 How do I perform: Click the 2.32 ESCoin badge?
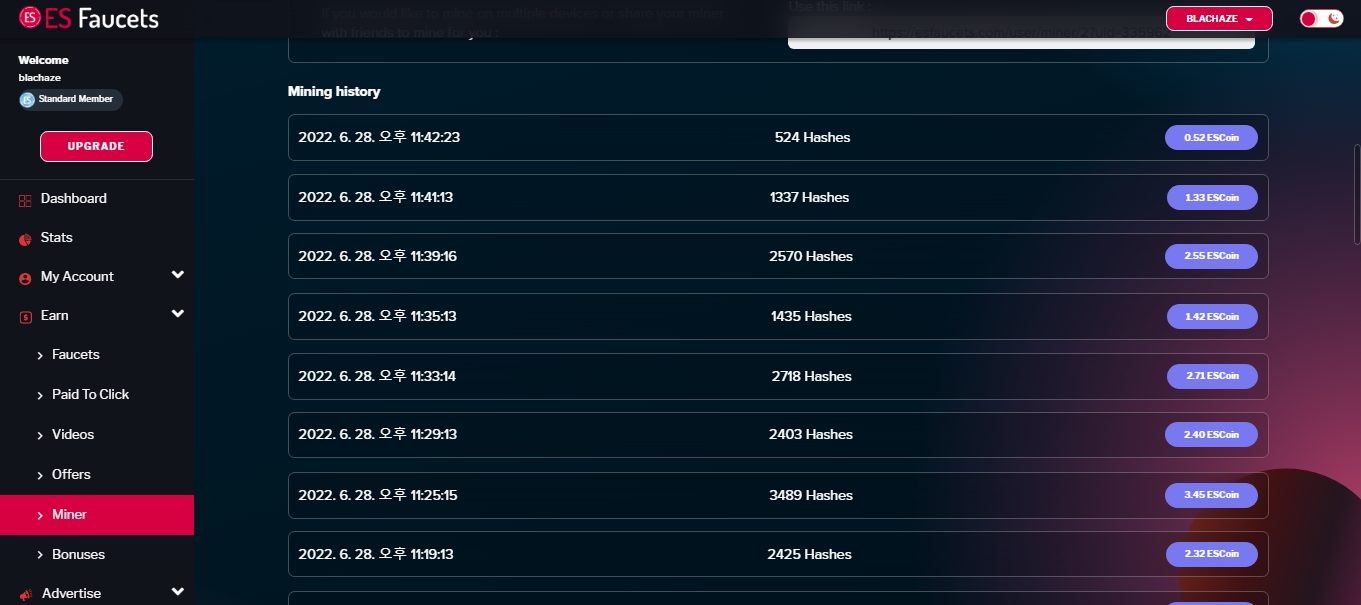coord(1211,554)
